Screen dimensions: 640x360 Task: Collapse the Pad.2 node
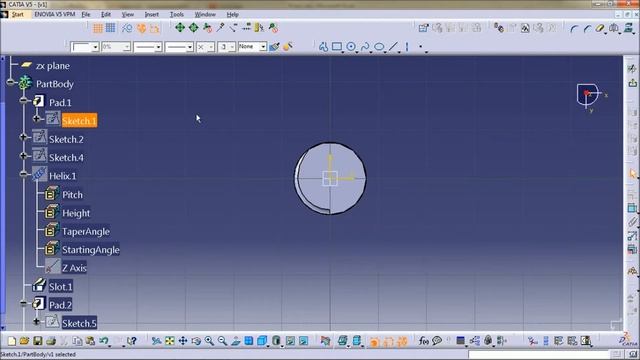pyautogui.click(x=24, y=303)
